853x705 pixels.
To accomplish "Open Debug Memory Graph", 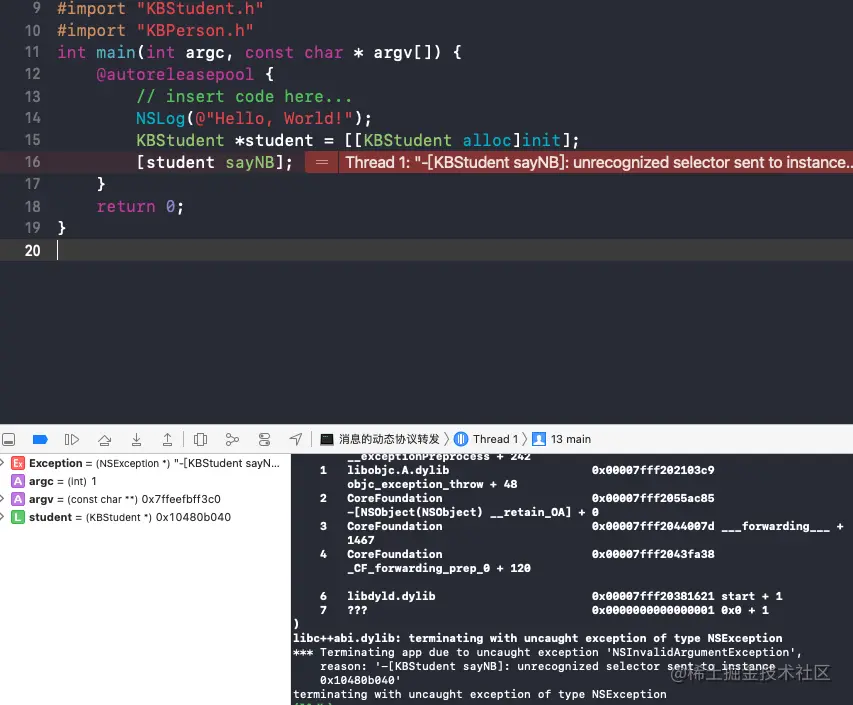I will tap(232, 439).
